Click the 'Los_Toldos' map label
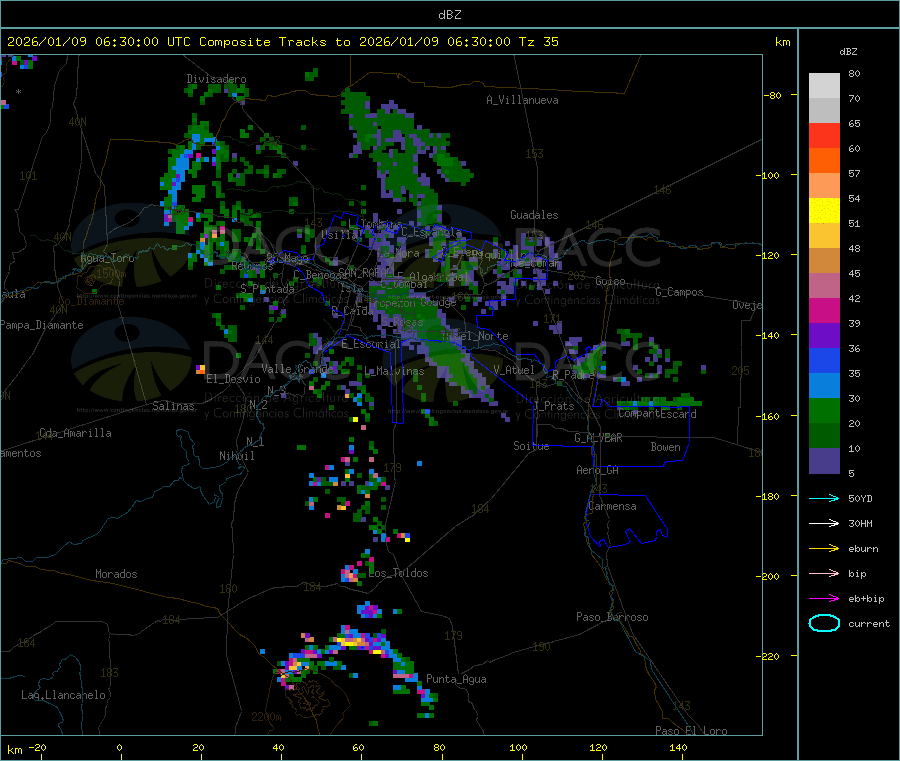 (x=398, y=573)
